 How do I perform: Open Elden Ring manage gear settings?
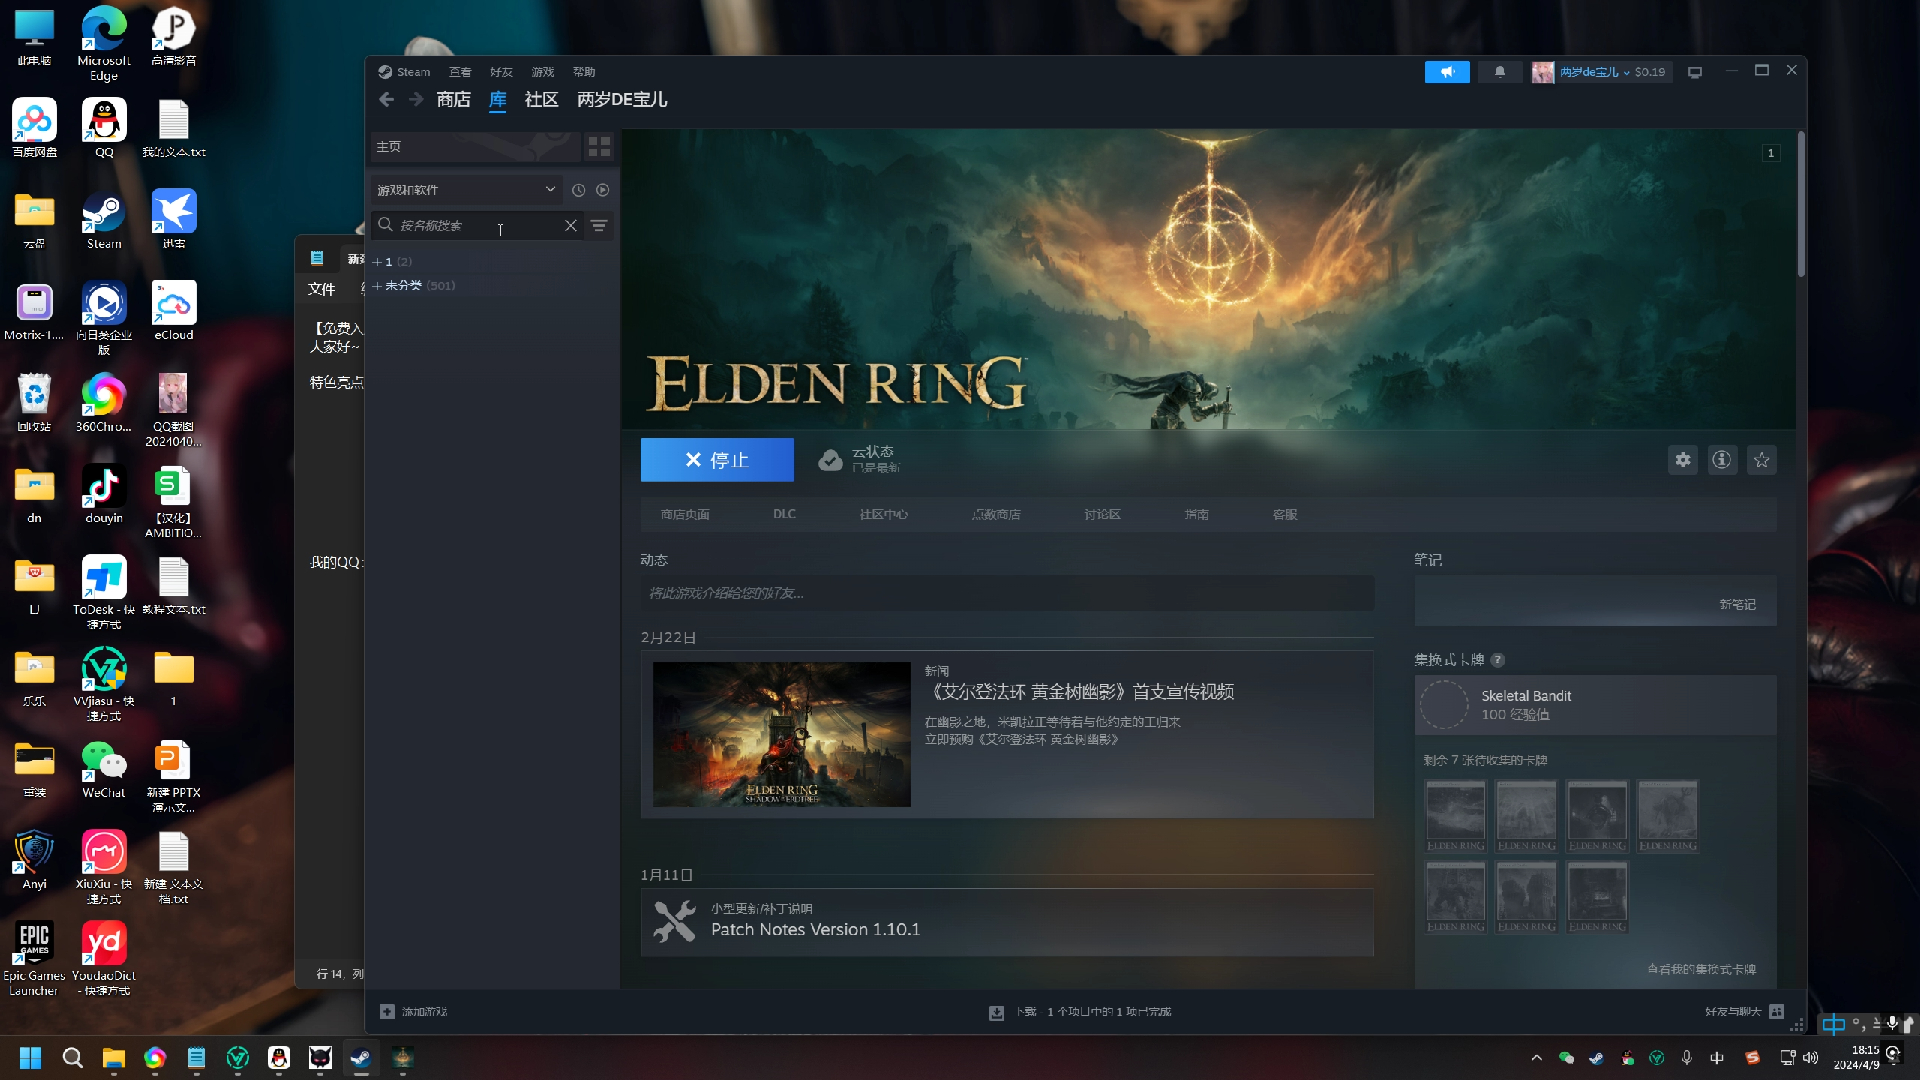(1683, 460)
